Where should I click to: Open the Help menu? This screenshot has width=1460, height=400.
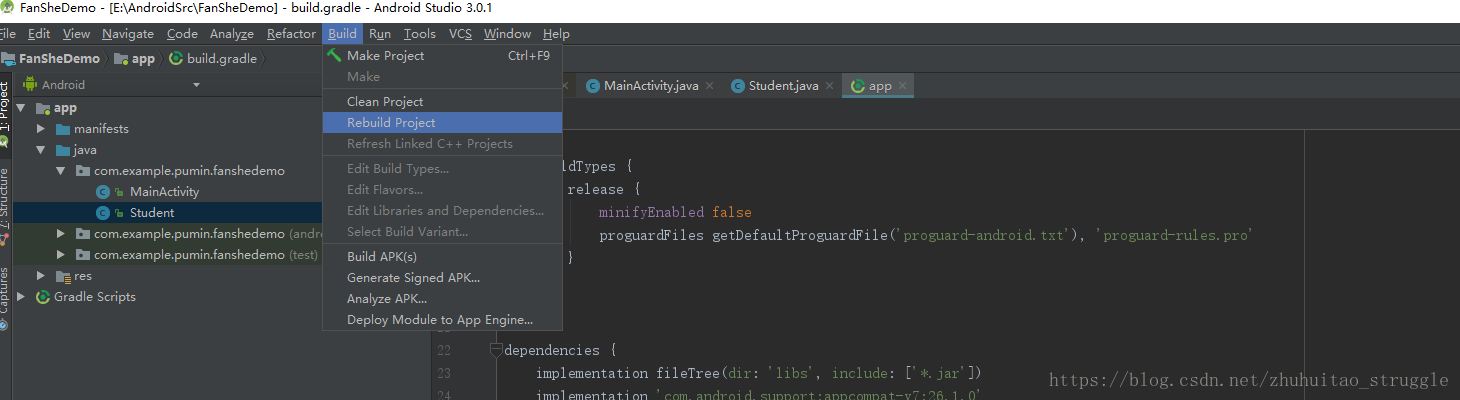point(556,33)
